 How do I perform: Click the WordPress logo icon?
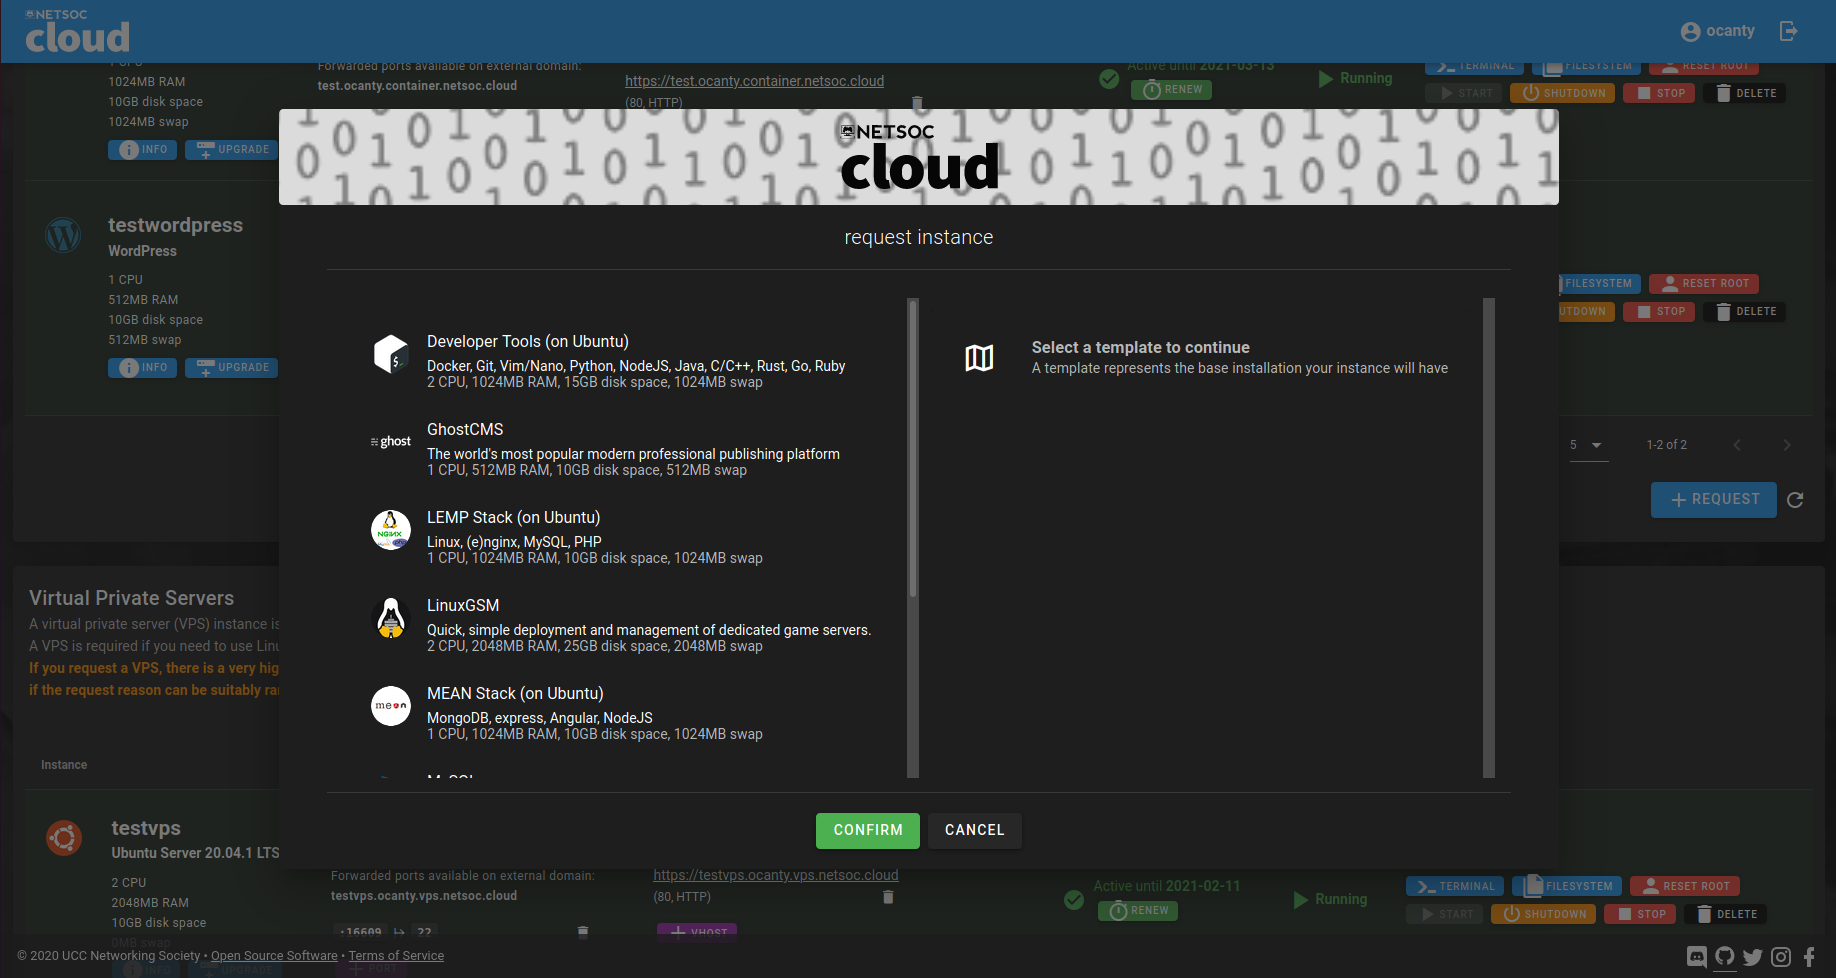(x=64, y=236)
